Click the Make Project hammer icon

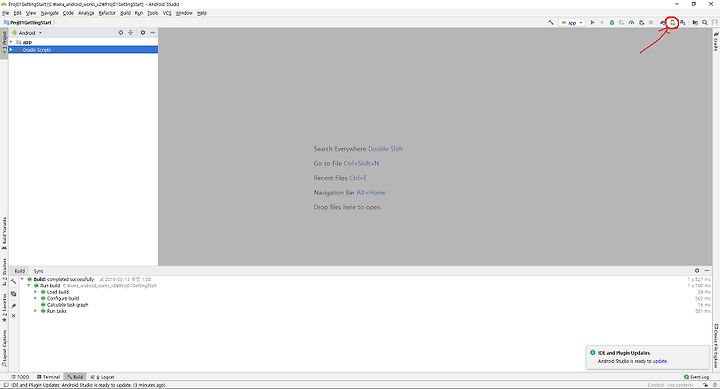(x=551, y=23)
